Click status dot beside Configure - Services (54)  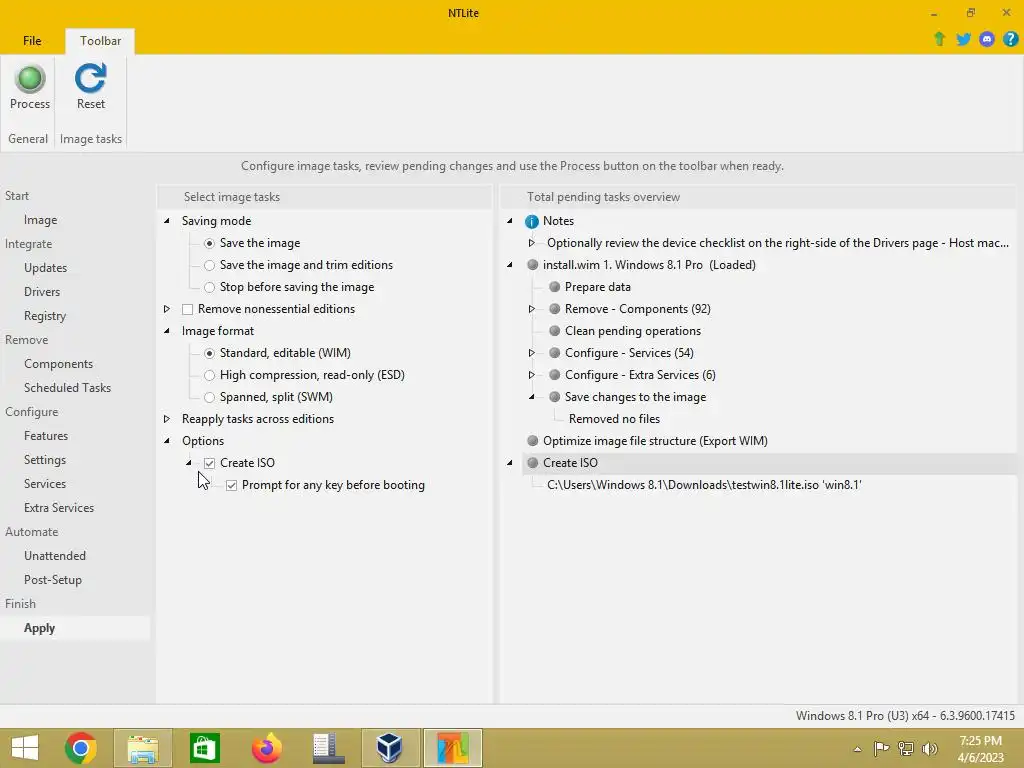(554, 353)
